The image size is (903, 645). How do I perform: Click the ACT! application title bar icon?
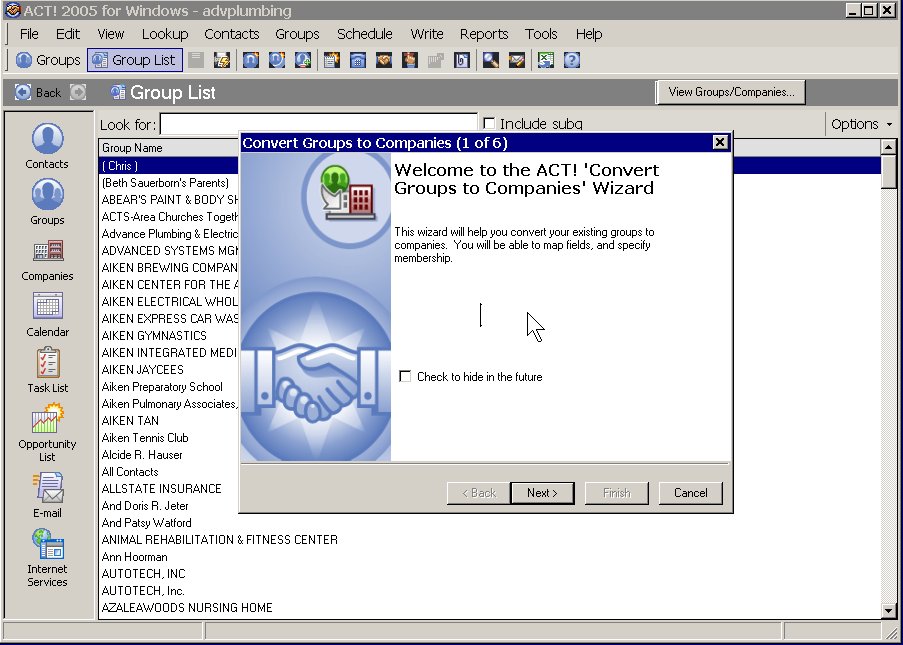pyautogui.click(x=12, y=10)
